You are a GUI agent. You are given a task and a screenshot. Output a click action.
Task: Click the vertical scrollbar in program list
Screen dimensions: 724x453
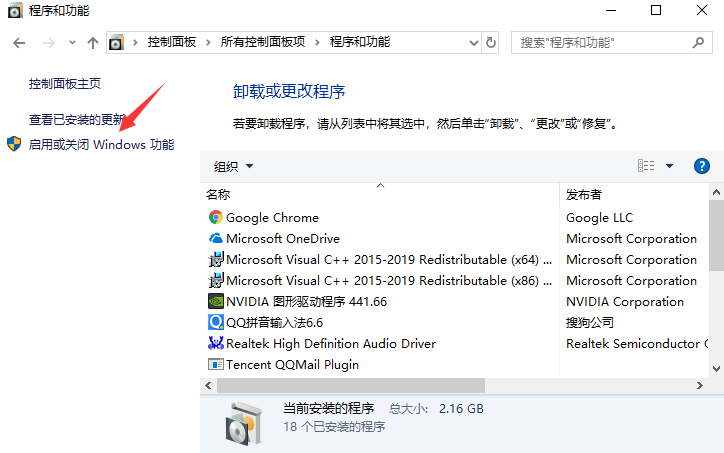click(716, 235)
